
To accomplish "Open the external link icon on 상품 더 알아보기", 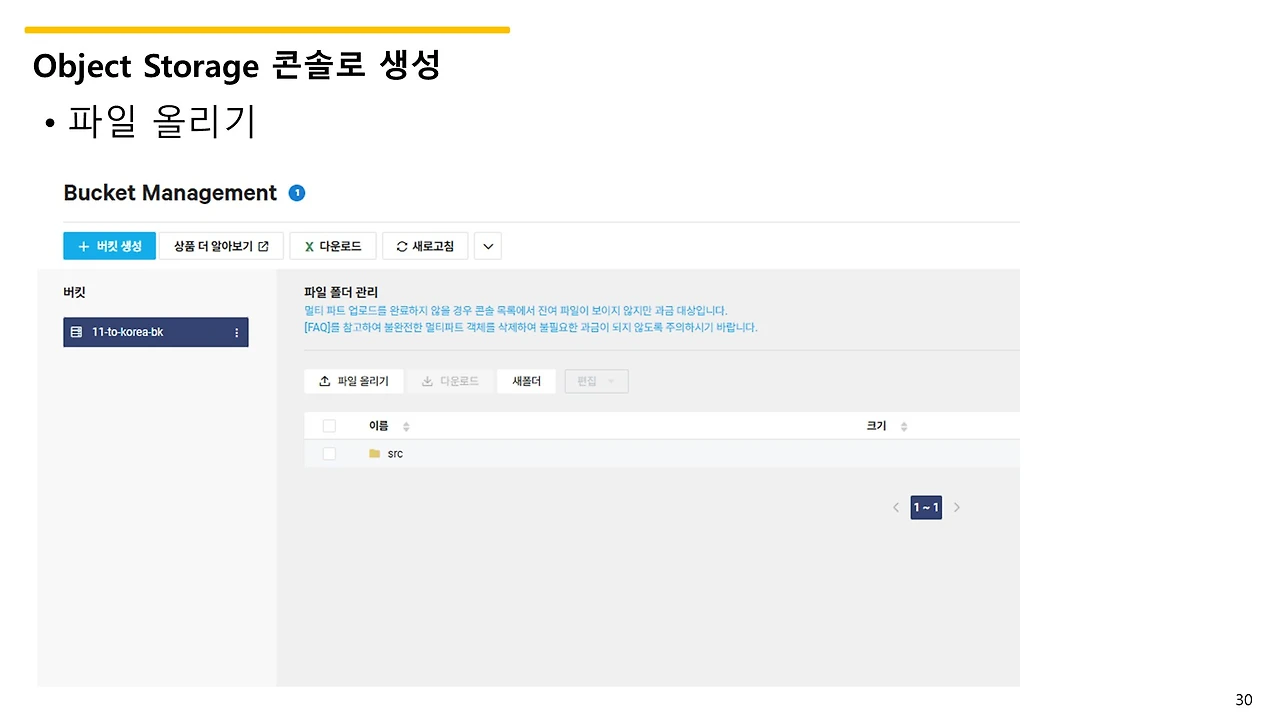I will (x=263, y=245).
